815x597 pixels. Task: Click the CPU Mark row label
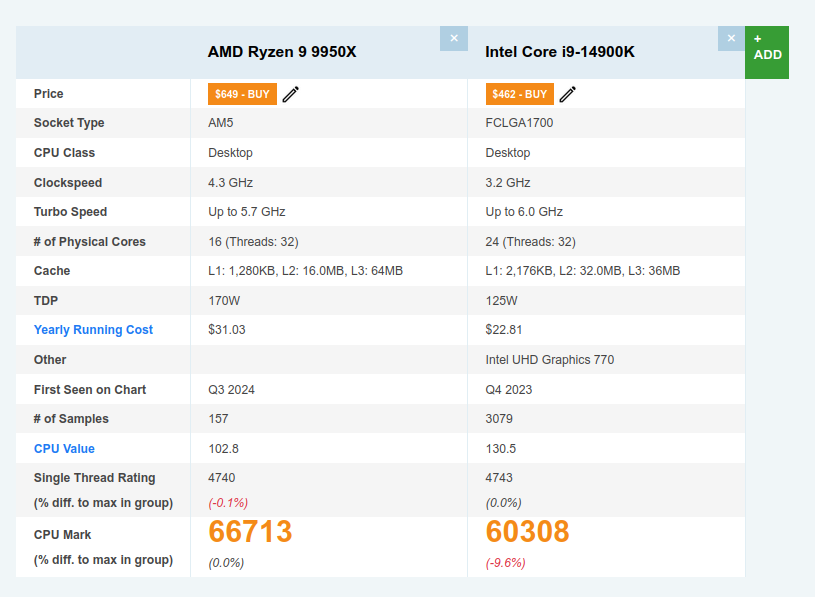coord(62,535)
